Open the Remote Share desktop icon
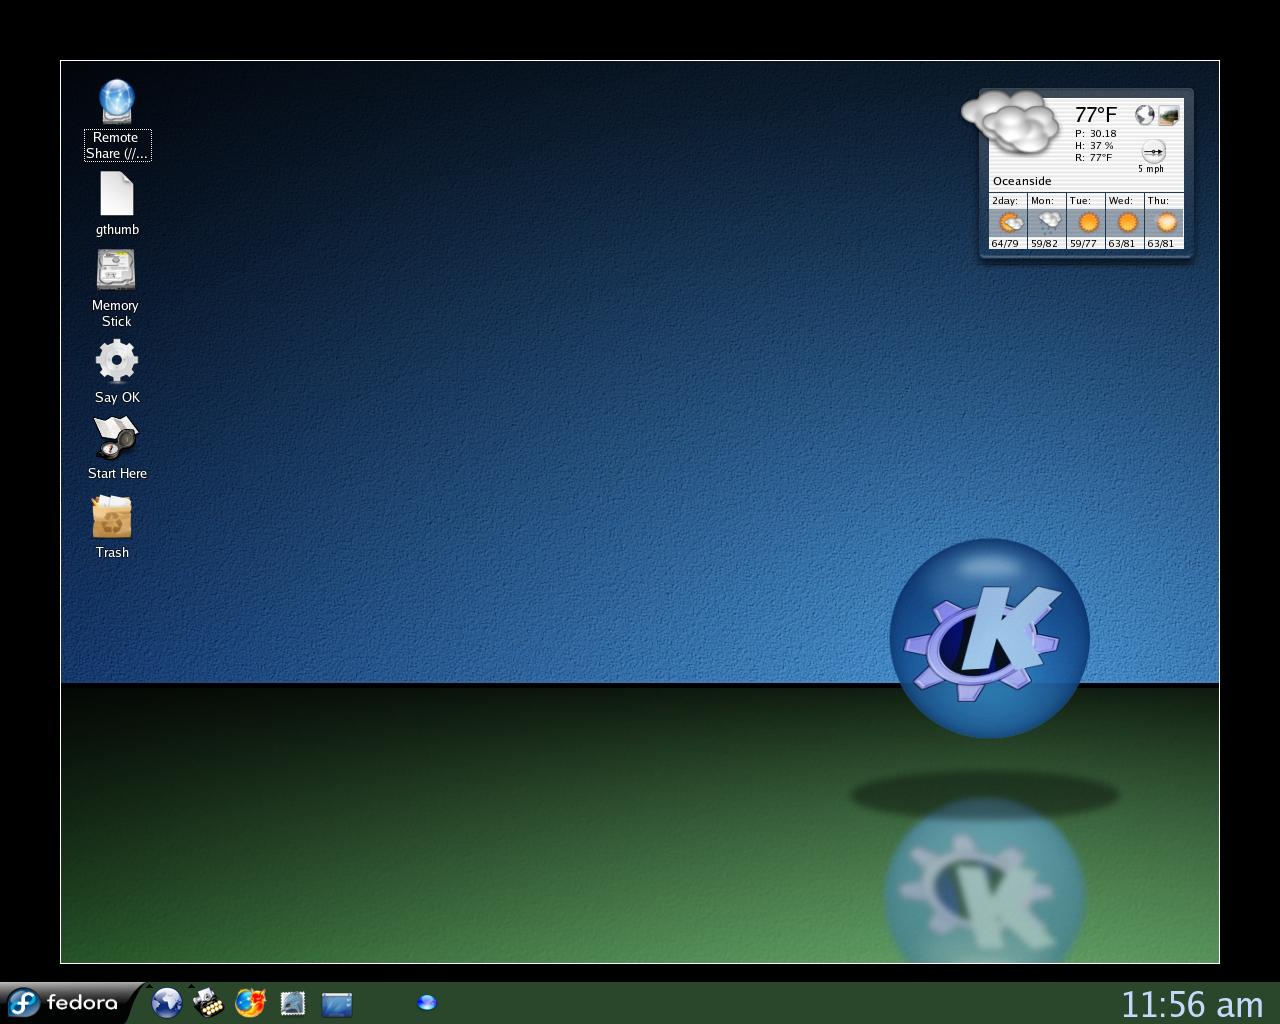The height and width of the screenshot is (1024, 1280). pos(117,101)
